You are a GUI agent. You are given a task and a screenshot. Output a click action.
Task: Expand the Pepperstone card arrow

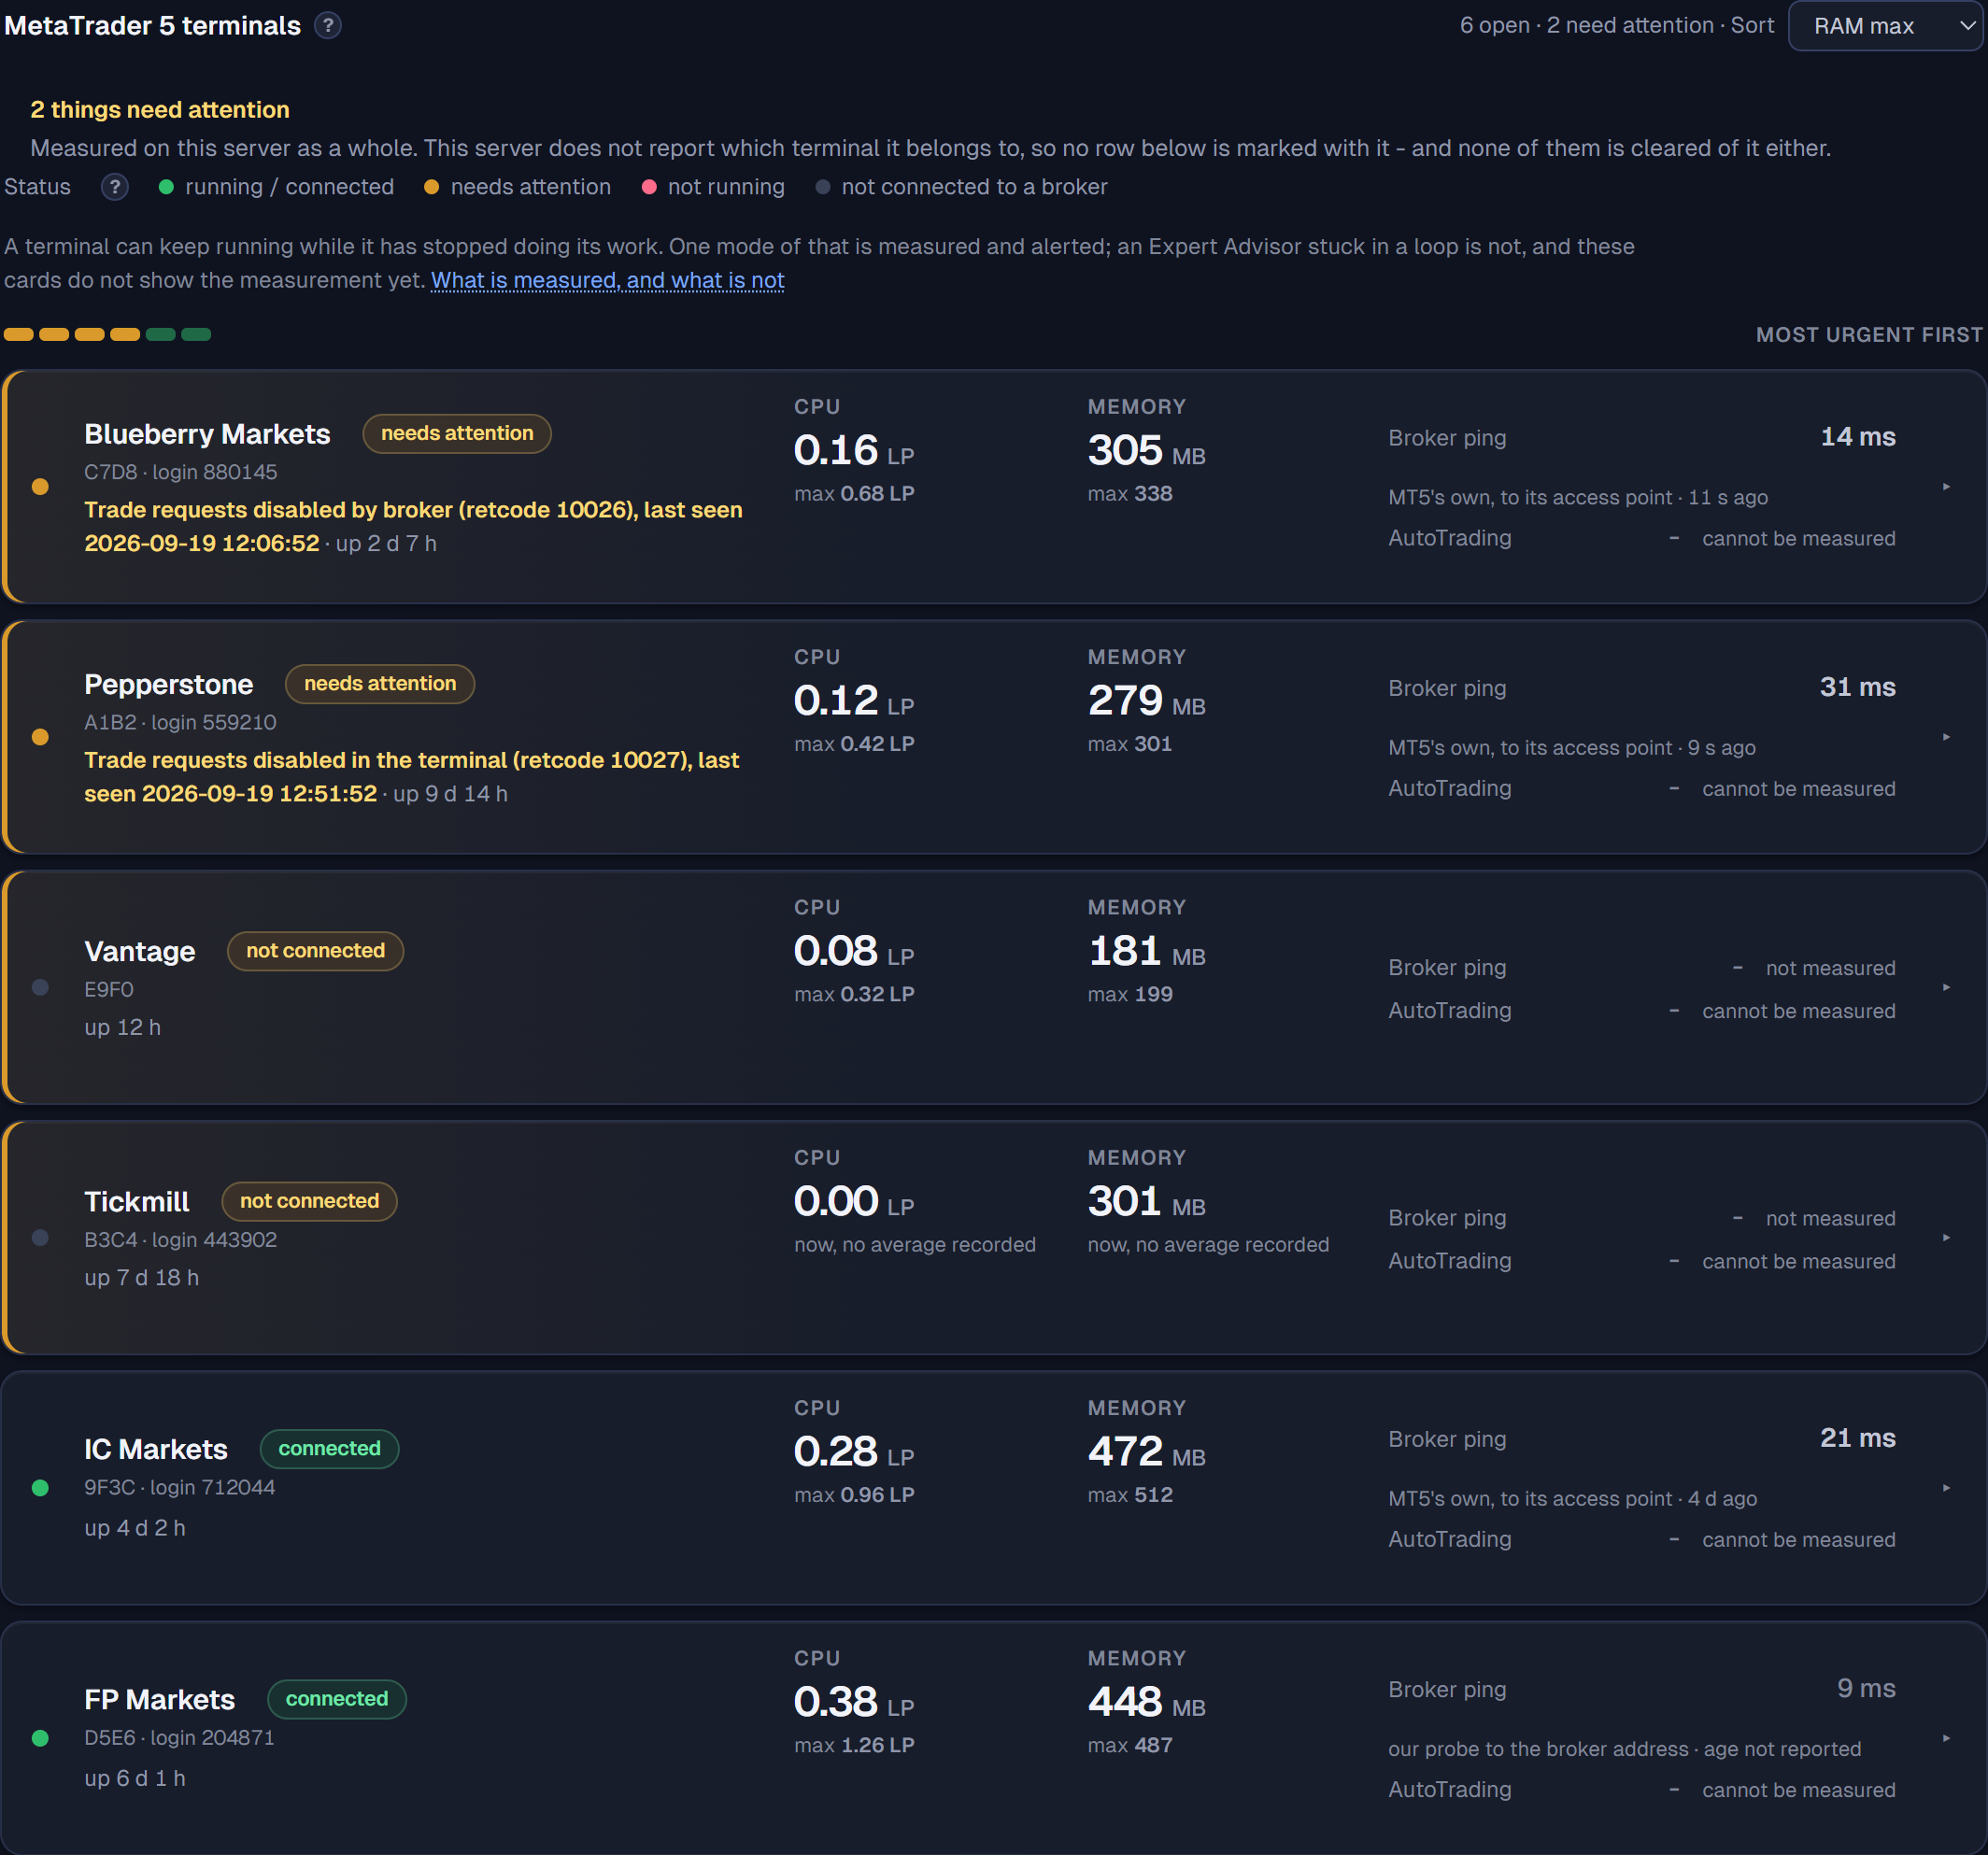click(1946, 737)
